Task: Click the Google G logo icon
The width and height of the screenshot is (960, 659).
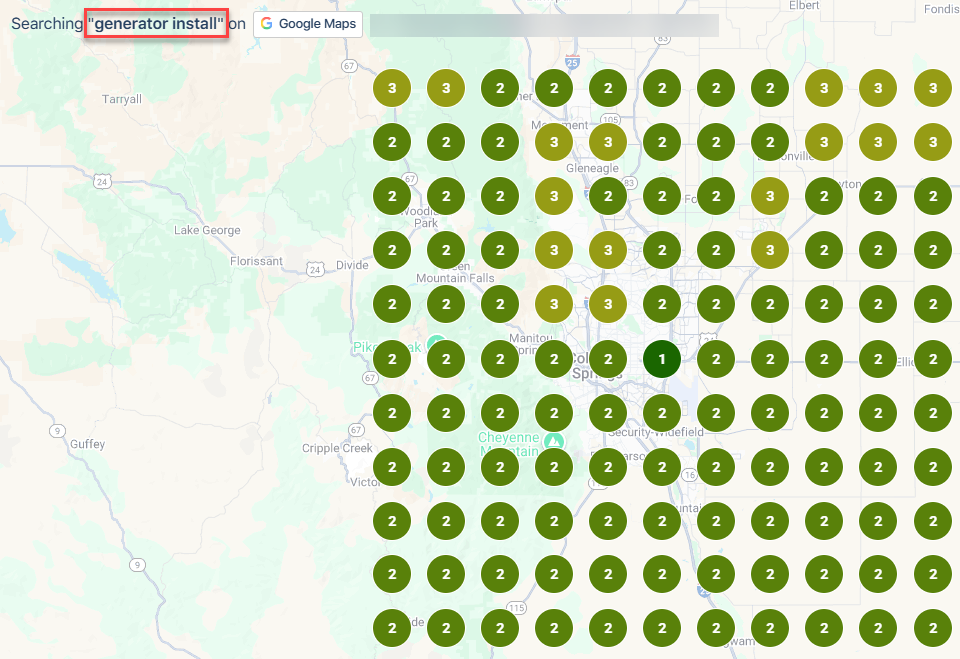Action: [x=267, y=24]
